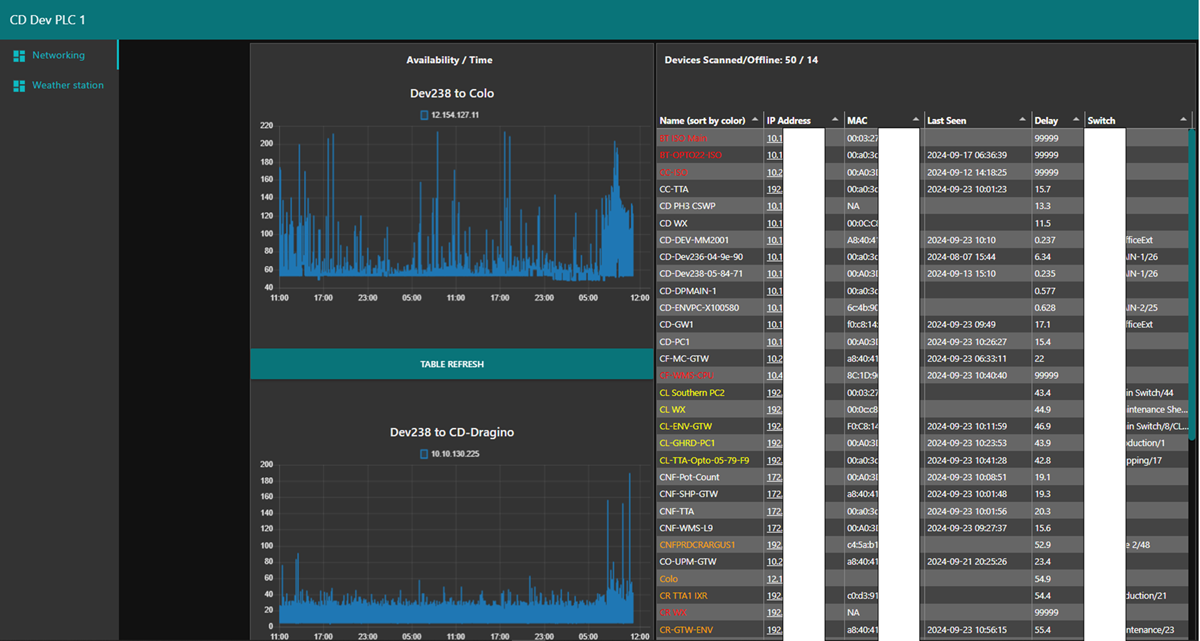Click the grid icon beside Networking
1200x641 pixels.
pos(19,56)
